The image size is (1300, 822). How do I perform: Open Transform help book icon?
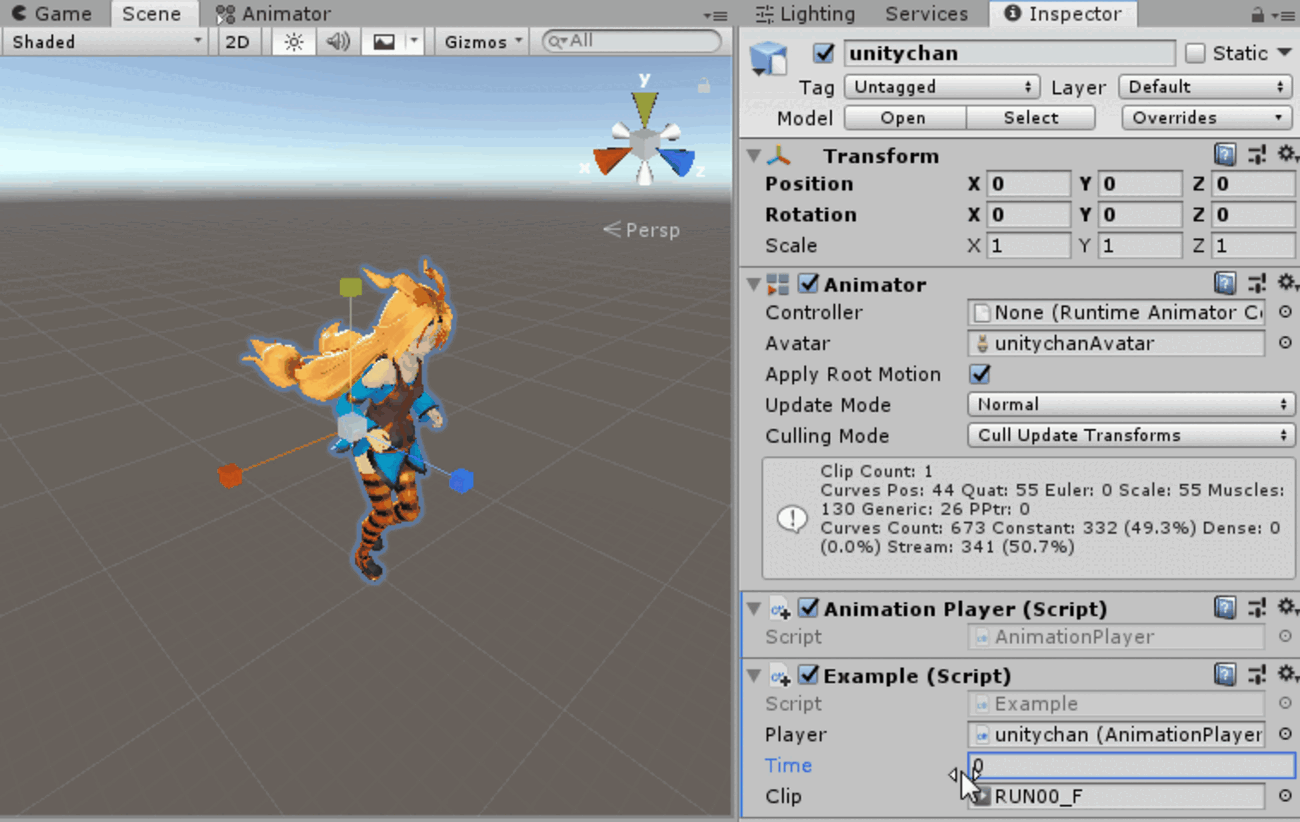1225,155
